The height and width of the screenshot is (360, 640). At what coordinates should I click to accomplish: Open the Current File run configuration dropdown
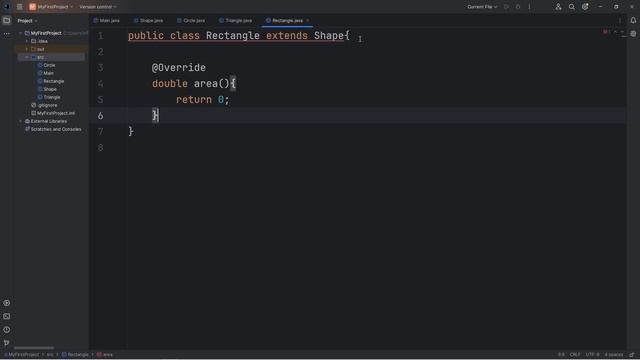(482, 7)
